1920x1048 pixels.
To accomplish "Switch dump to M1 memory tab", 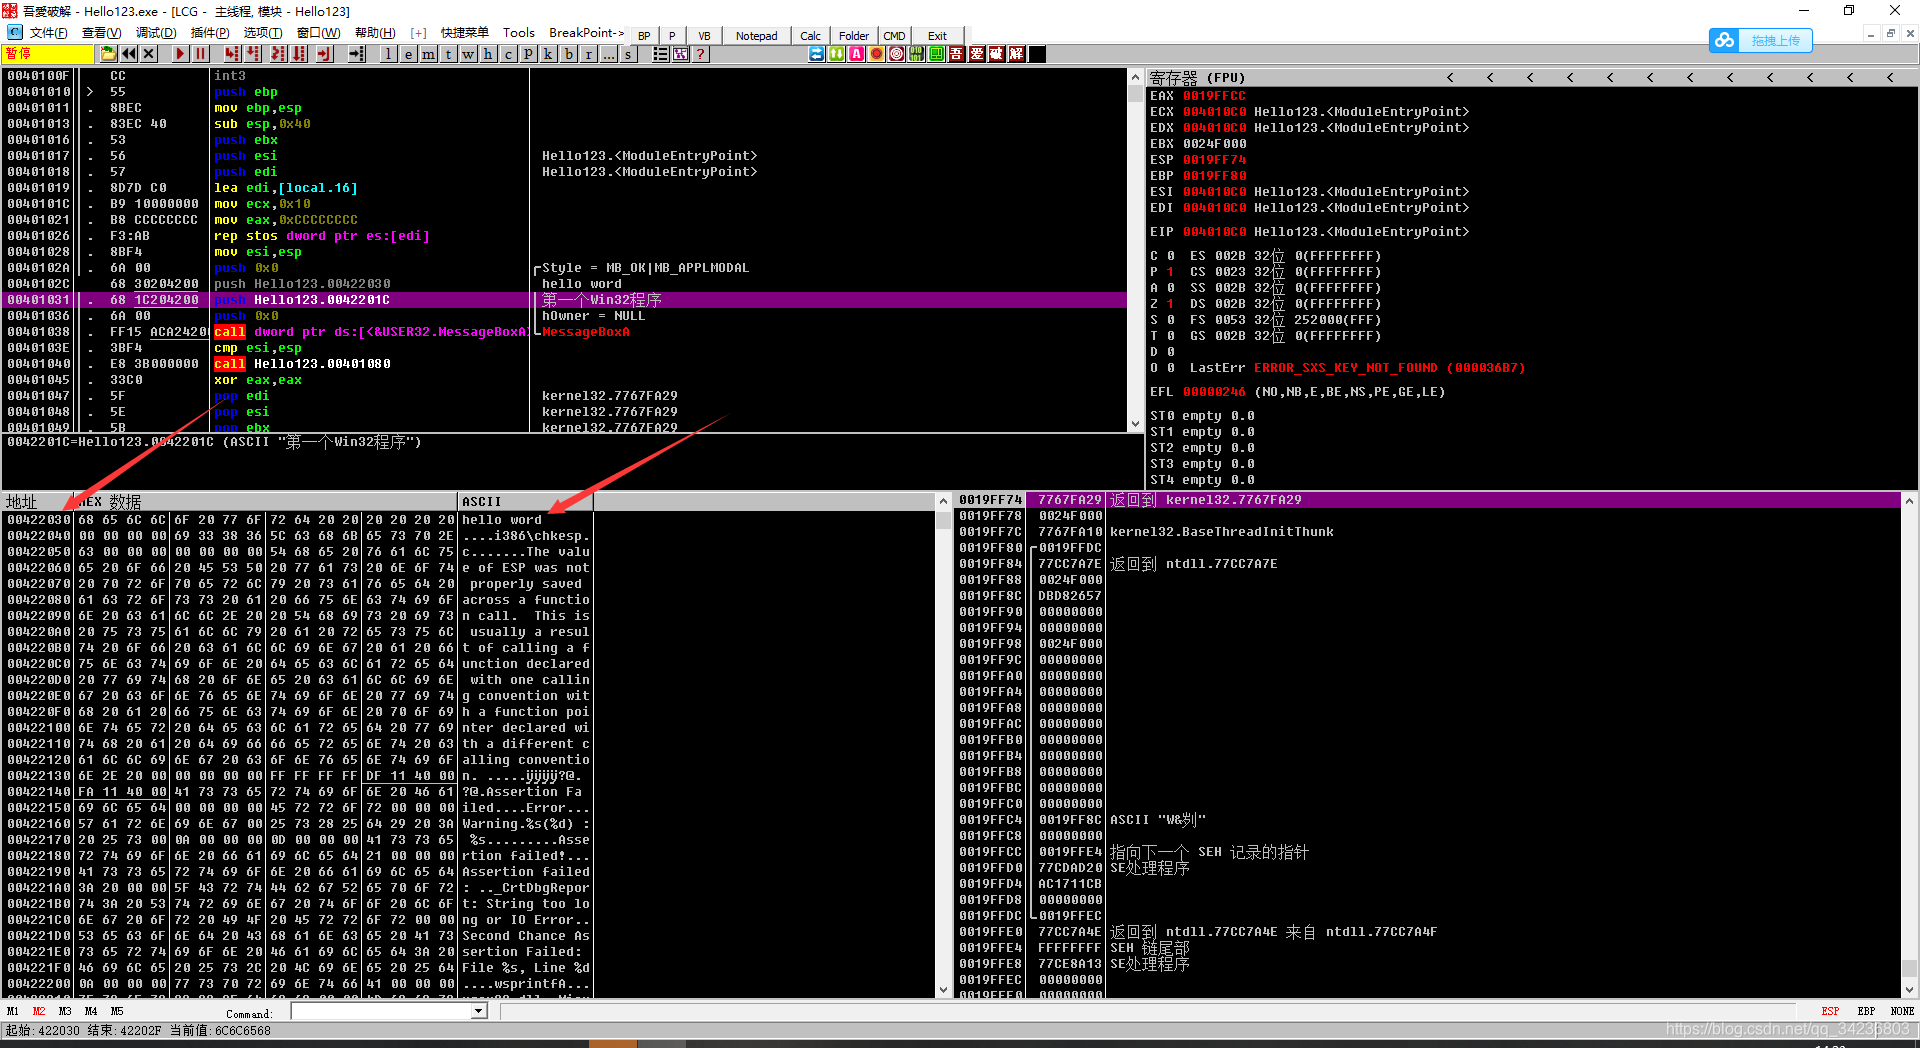I will click(x=13, y=1011).
